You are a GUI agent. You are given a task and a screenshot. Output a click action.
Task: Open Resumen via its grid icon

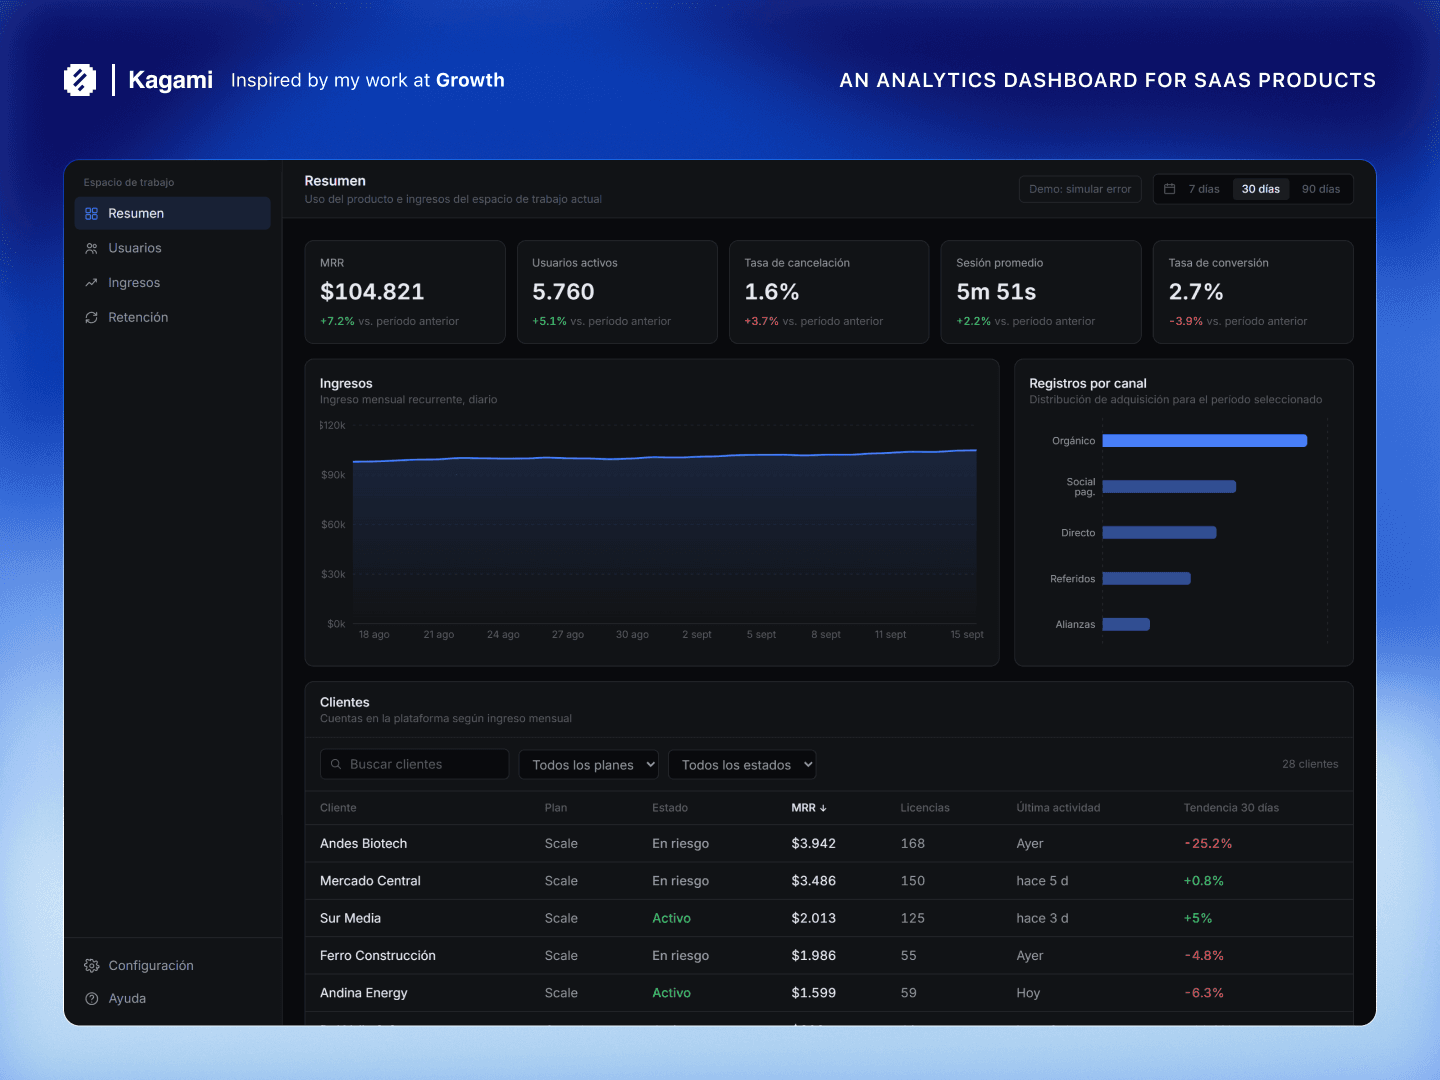(91, 214)
